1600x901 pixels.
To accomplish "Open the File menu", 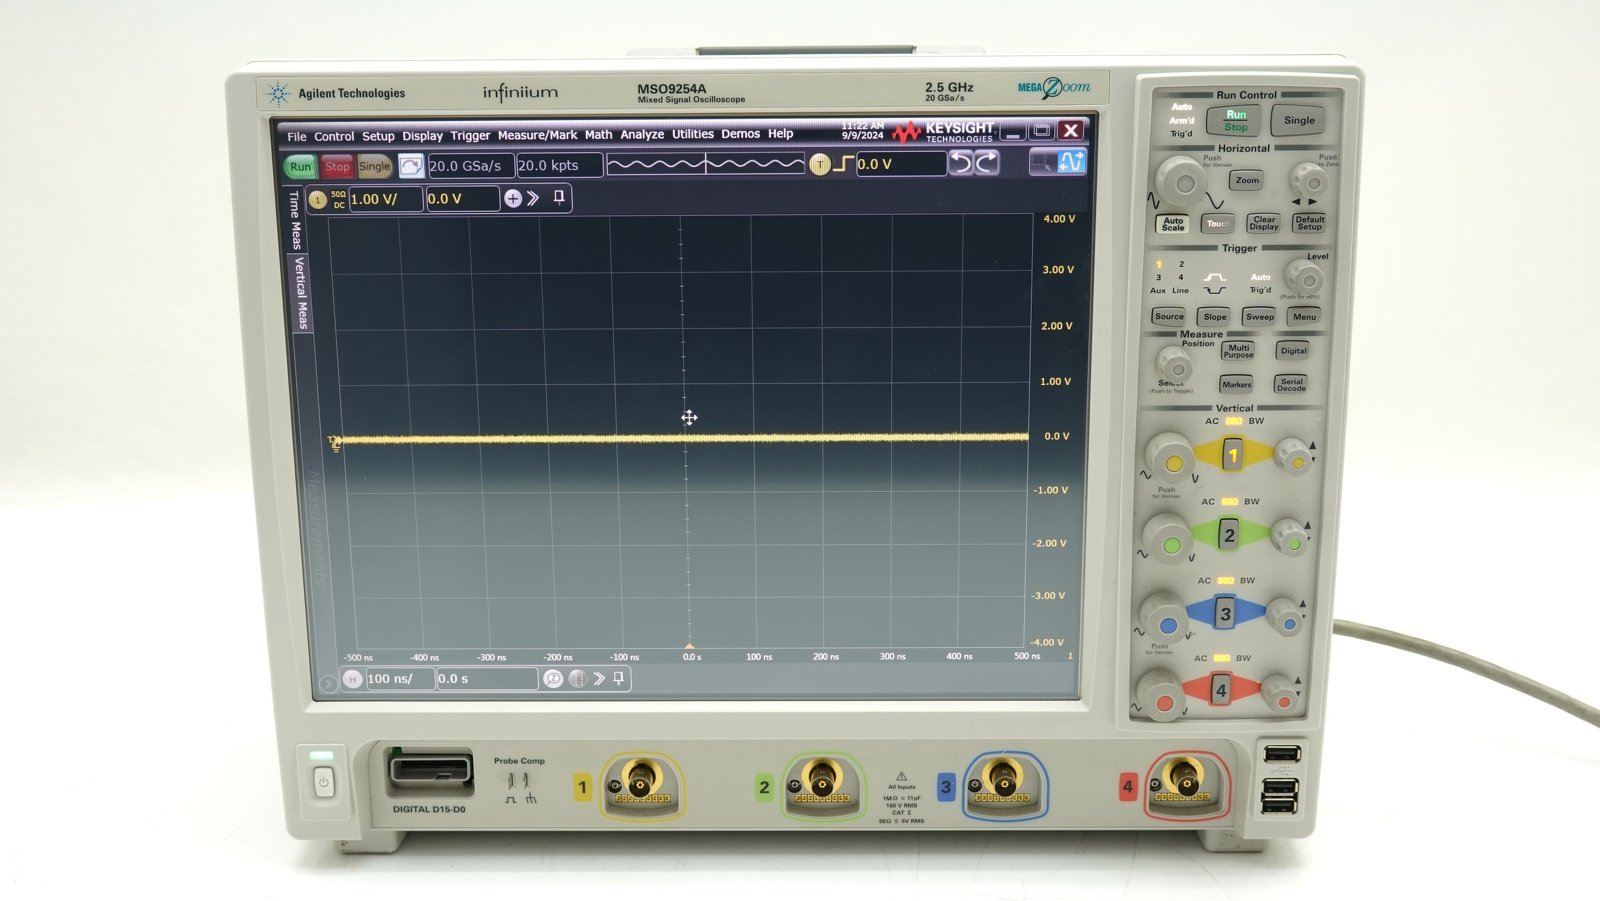I will [297, 137].
